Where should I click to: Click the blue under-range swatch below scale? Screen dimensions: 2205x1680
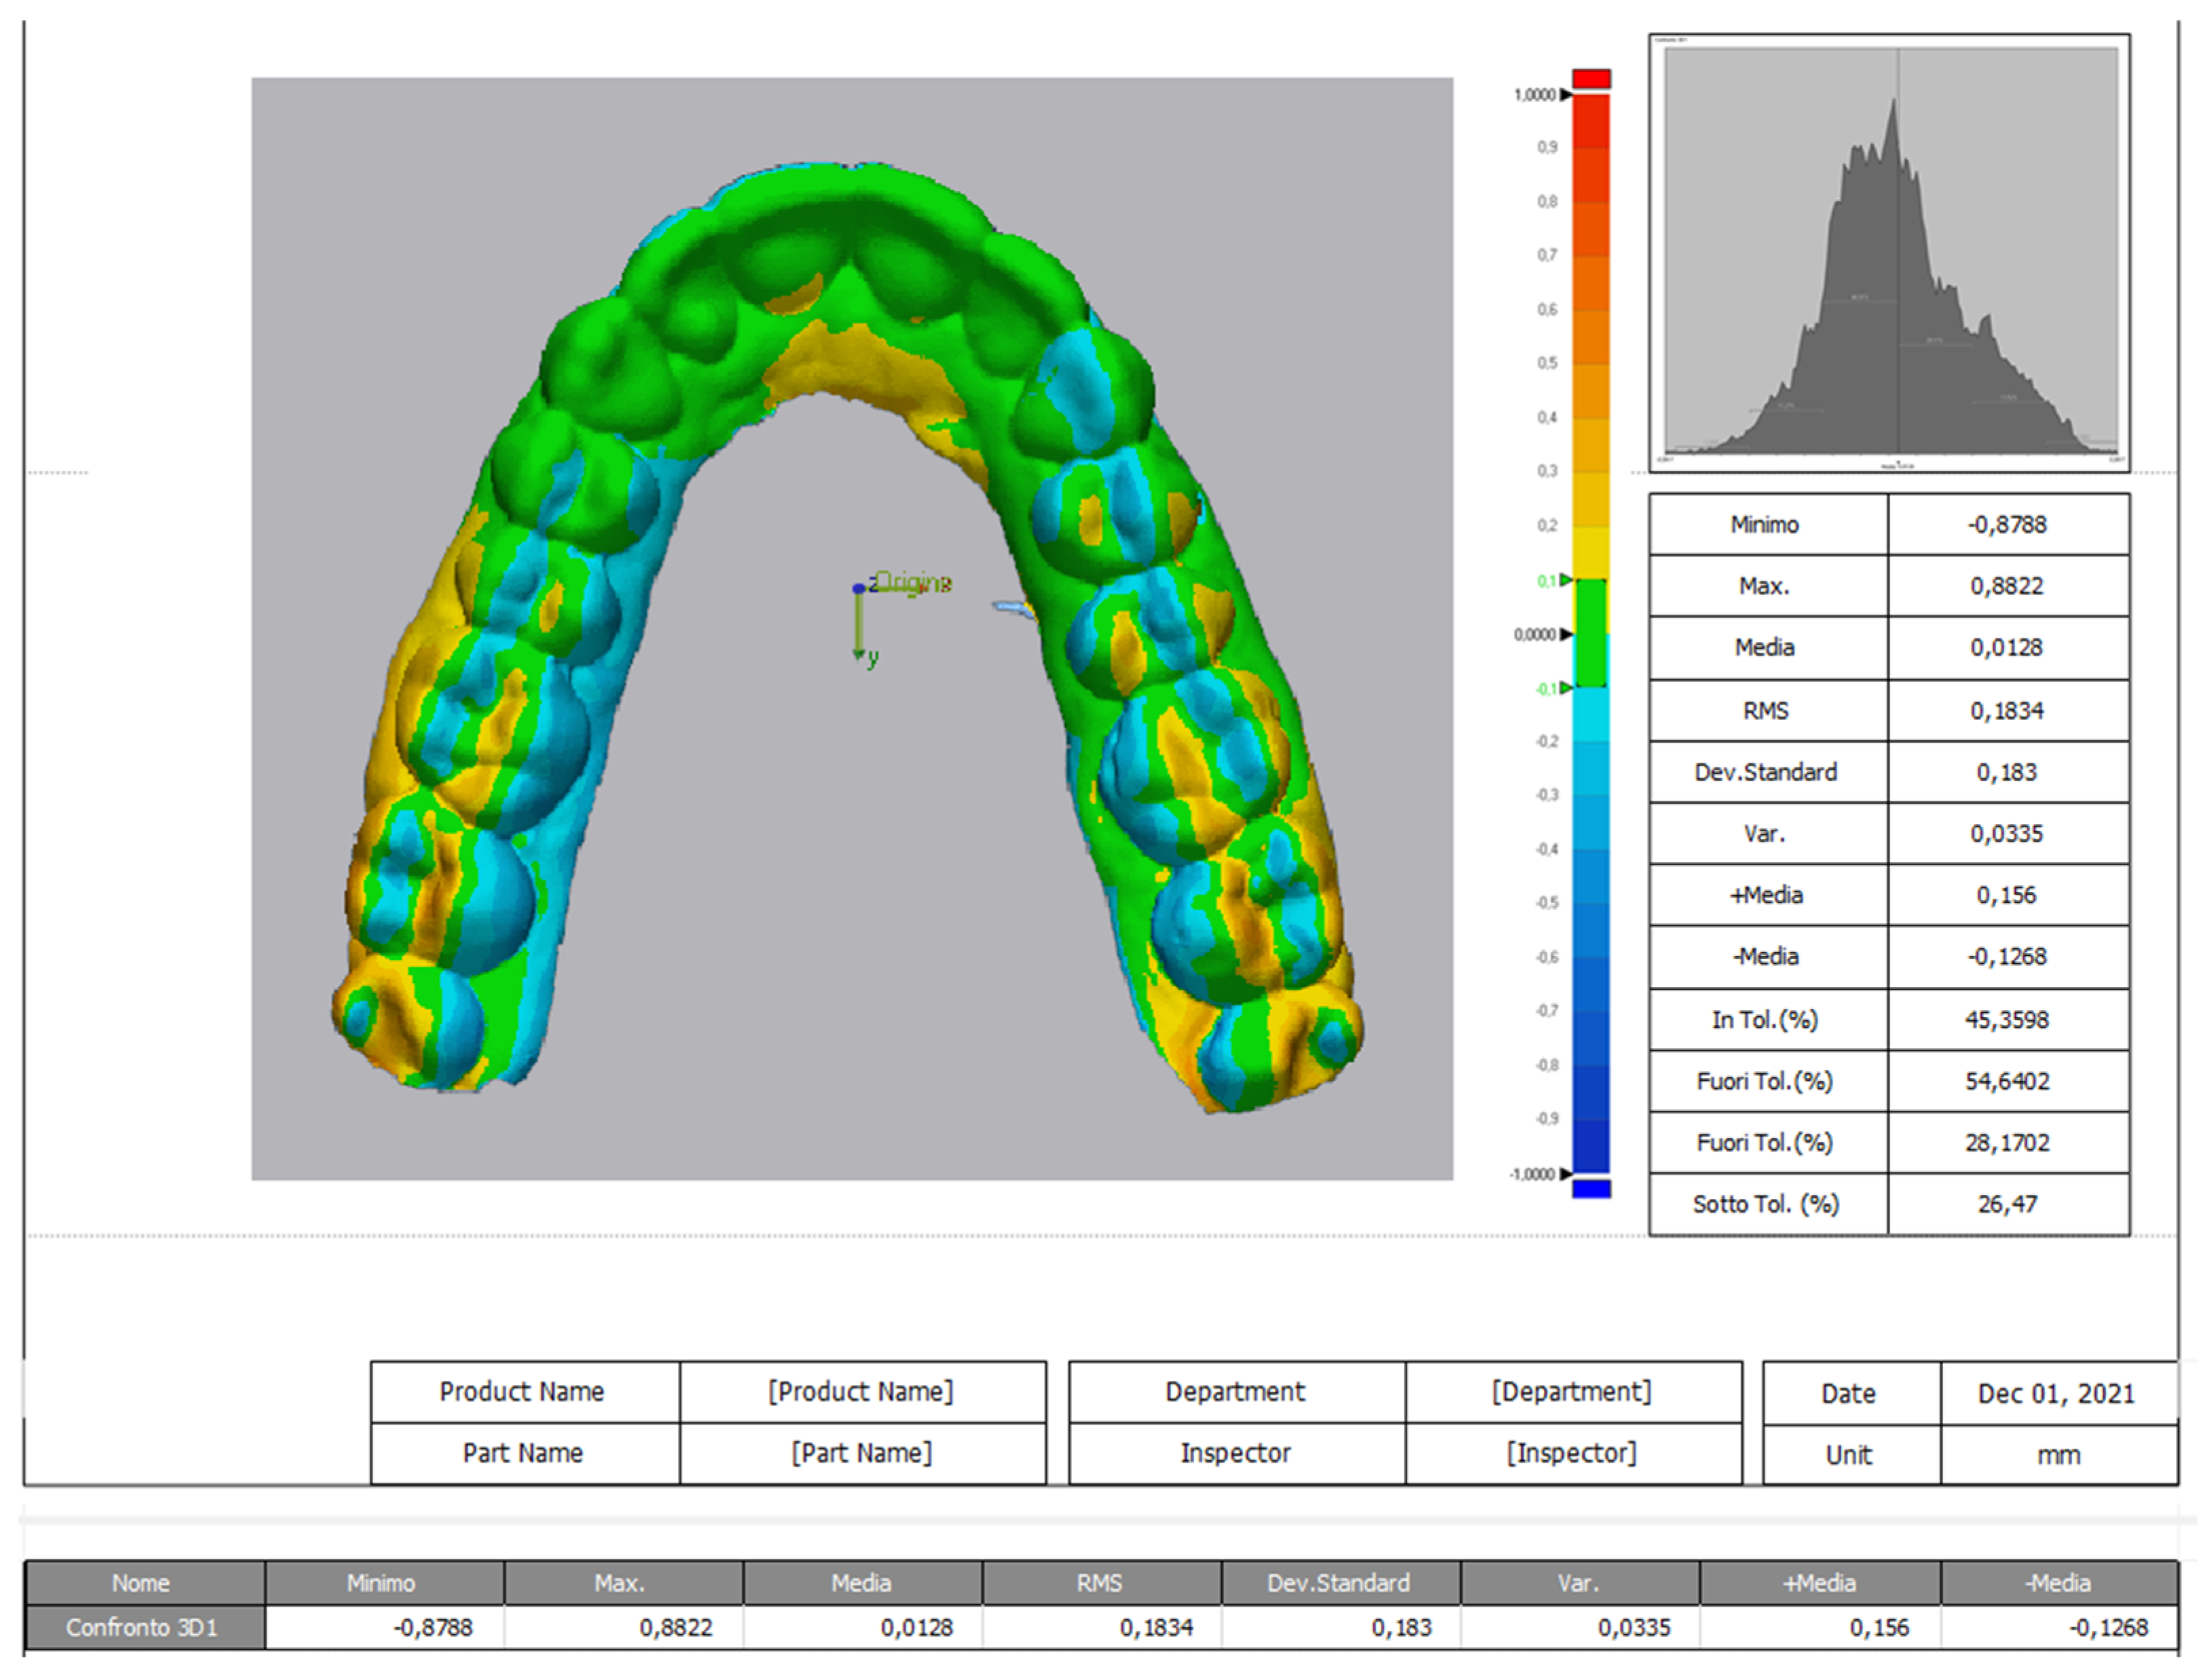point(1591,1189)
